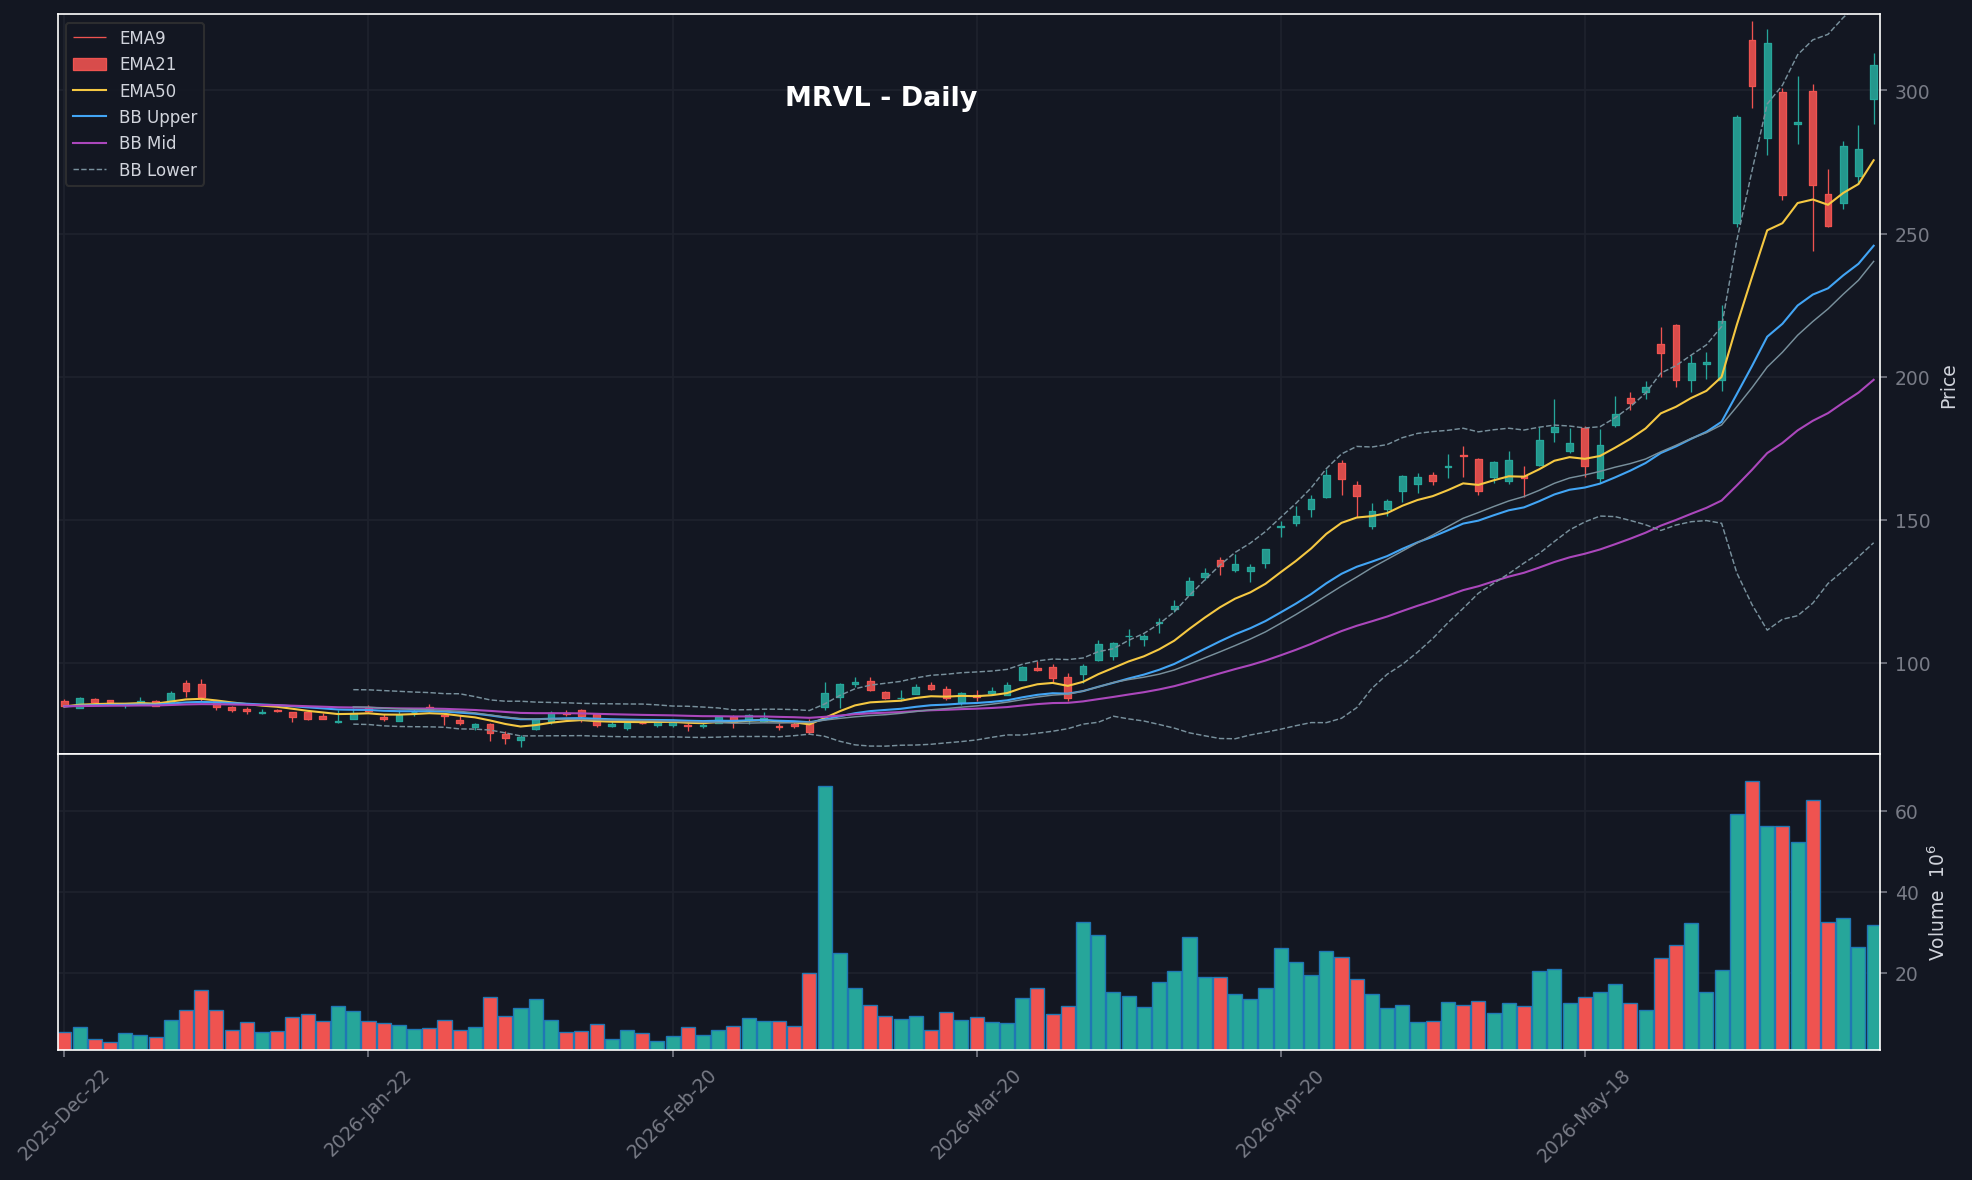The height and width of the screenshot is (1180, 1972).
Task: Click the 100 price axis tick
Action: [1913, 664]
